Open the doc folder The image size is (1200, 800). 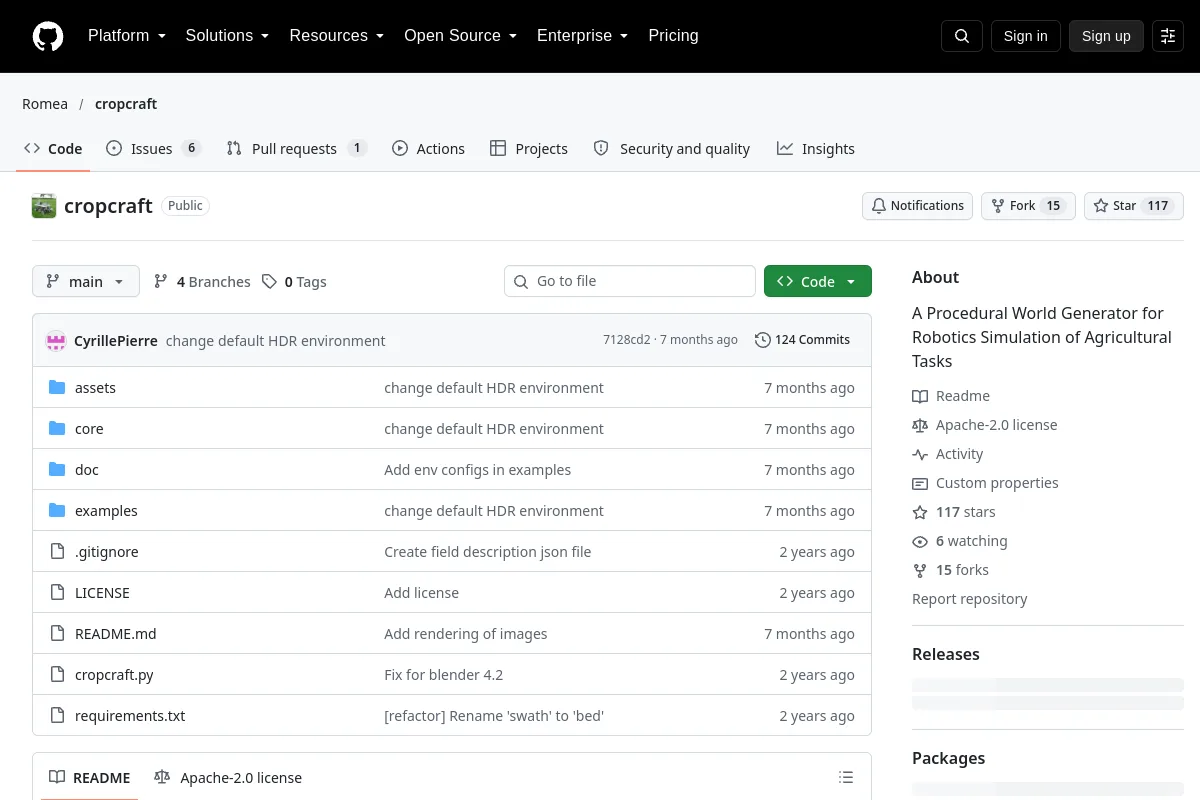click(87, 470)
